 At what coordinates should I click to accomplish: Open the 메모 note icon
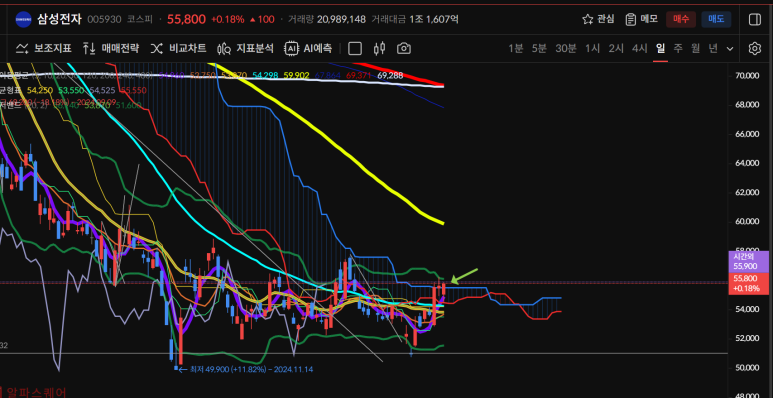[631, 19]
